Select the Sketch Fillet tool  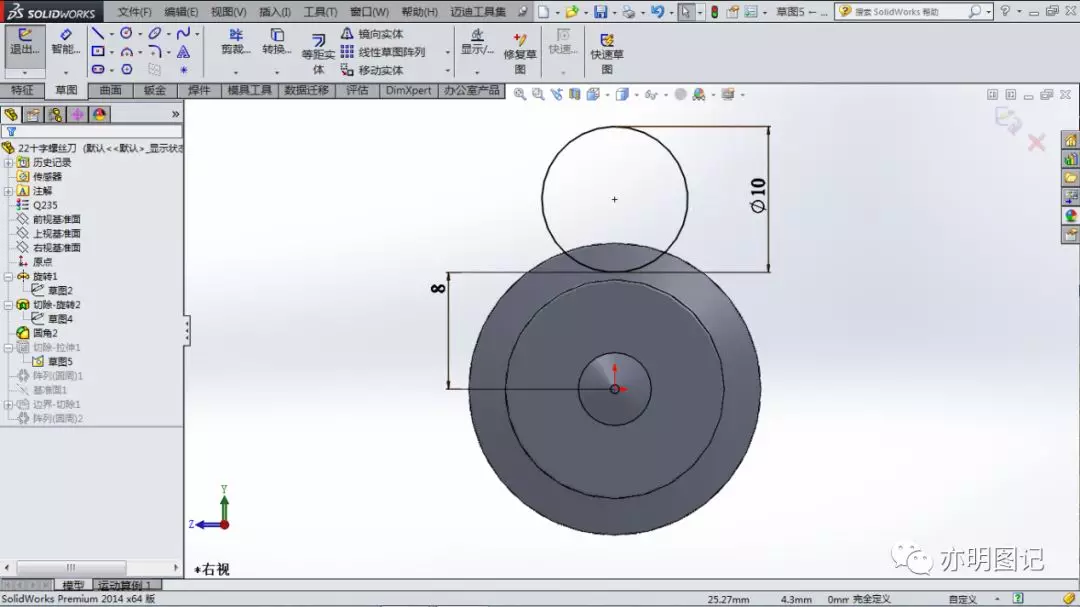(x=154, y=52)
